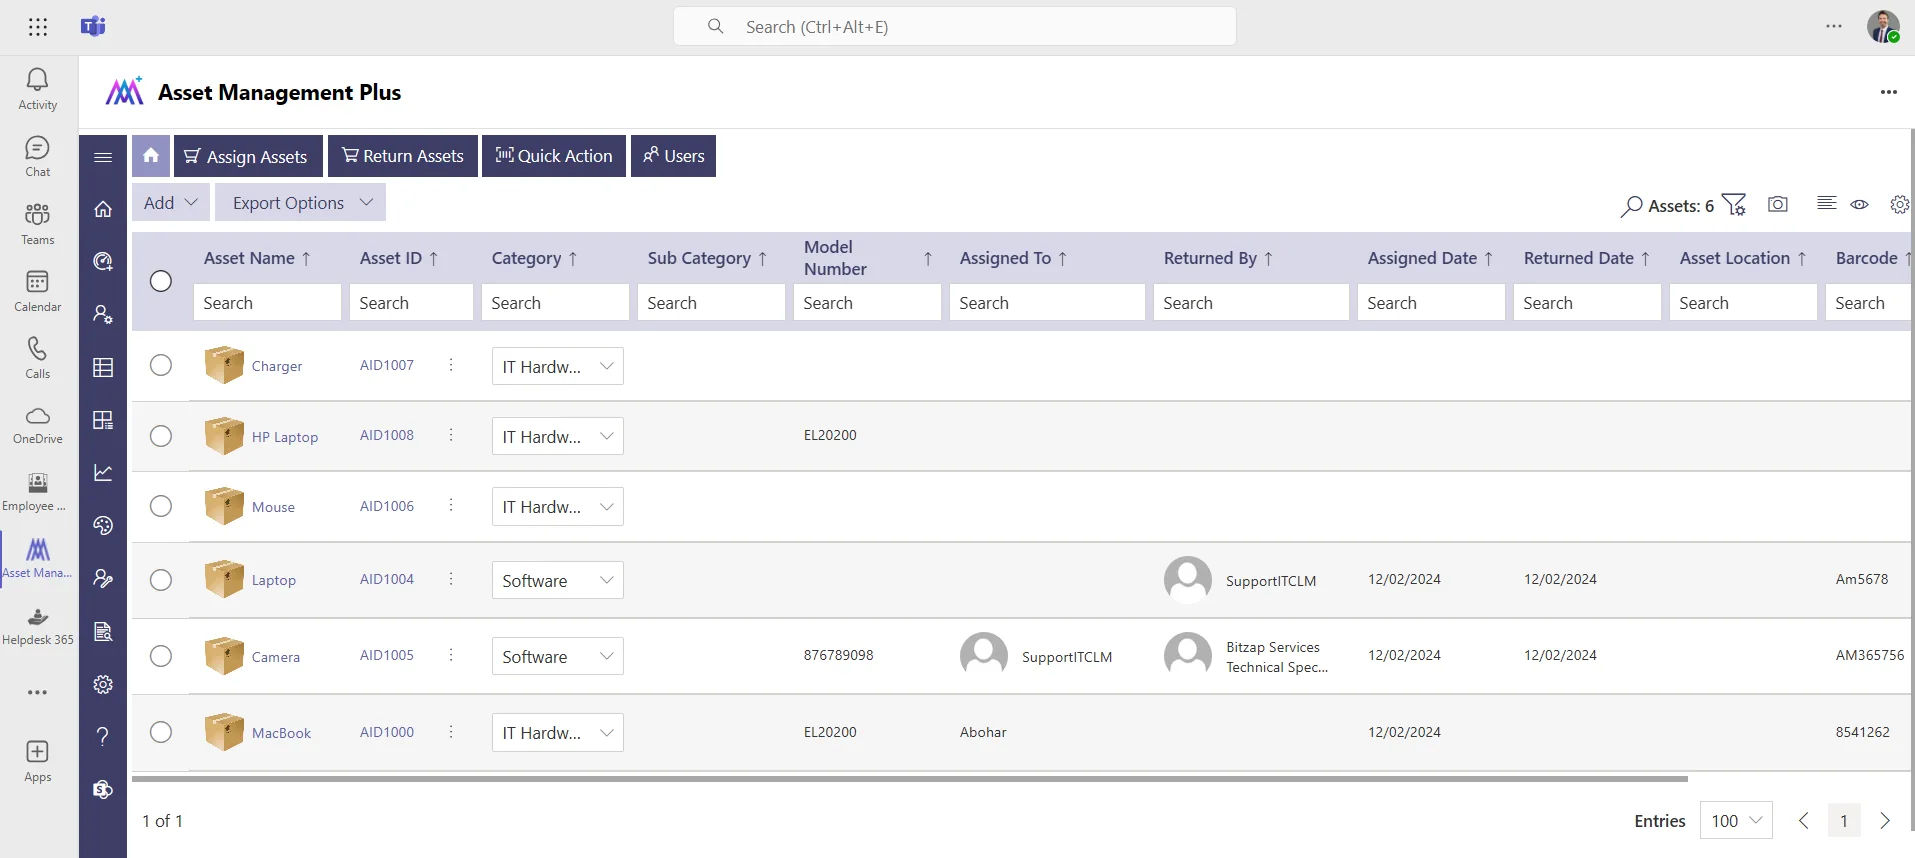Click the horizontal scrollbar under the table

(x=910, y=778)
